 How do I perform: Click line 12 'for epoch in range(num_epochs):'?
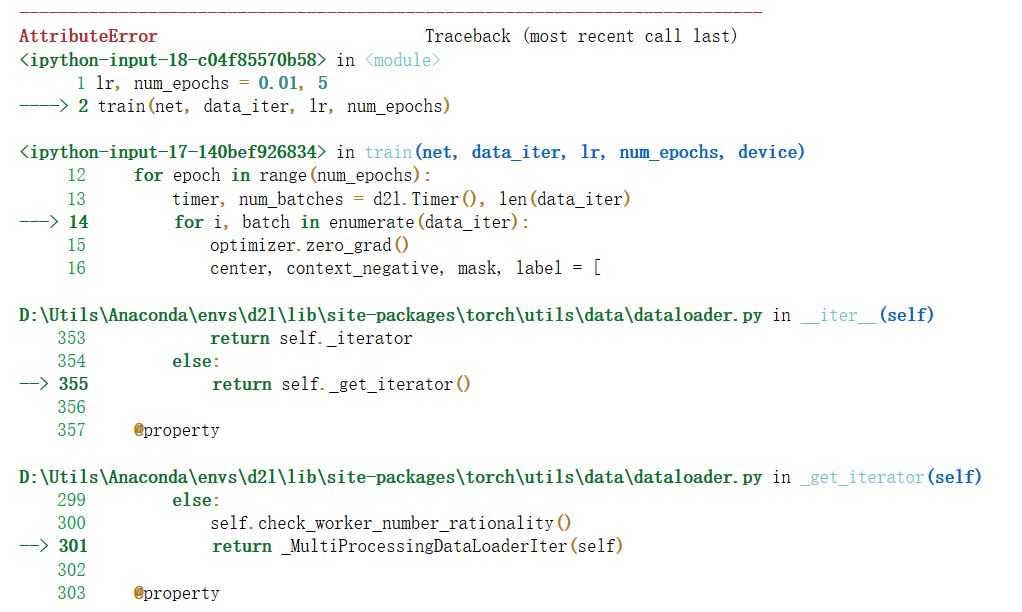click(x=282, y=175)
